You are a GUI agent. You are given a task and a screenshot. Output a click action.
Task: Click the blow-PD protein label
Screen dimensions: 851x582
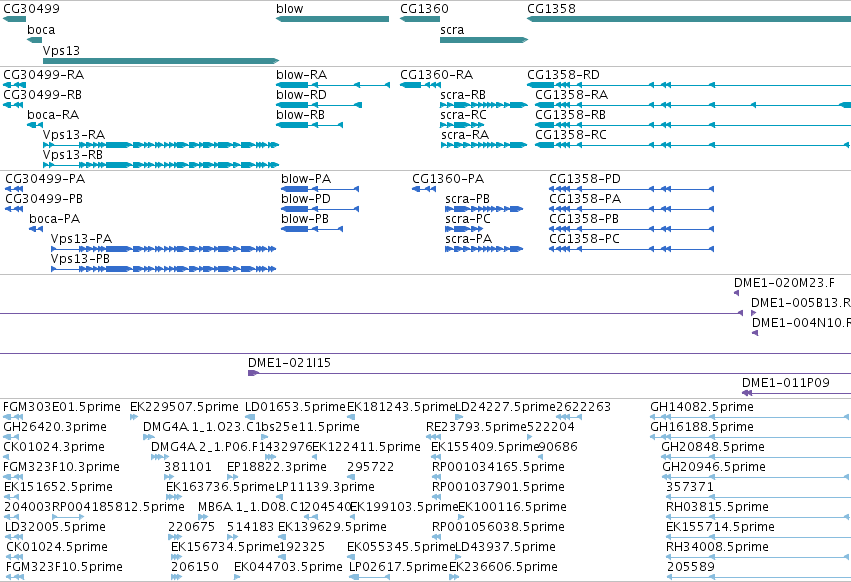click(x=306, y=199)
